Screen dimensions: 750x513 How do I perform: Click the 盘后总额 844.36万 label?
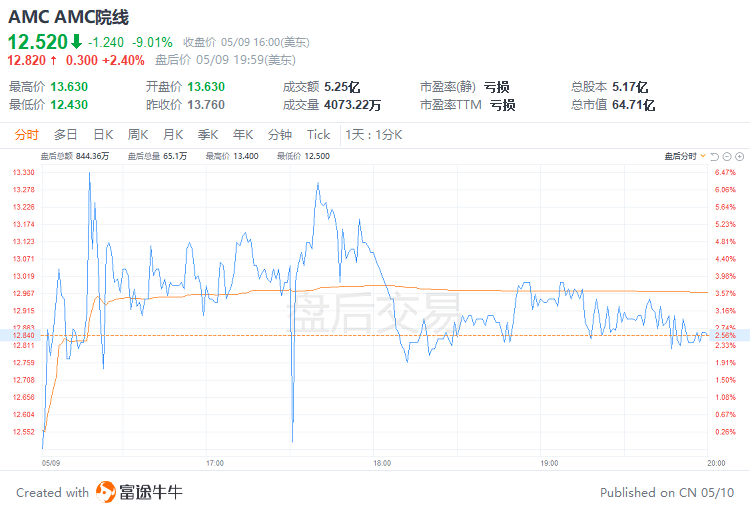tap(75, 156)
